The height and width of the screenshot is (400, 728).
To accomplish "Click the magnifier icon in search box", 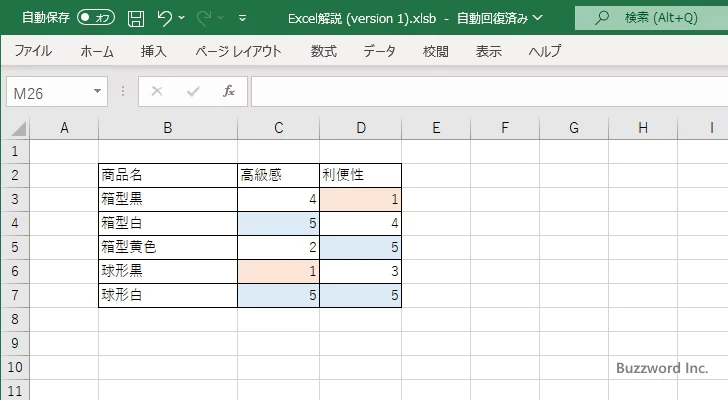I will [602, 18].
